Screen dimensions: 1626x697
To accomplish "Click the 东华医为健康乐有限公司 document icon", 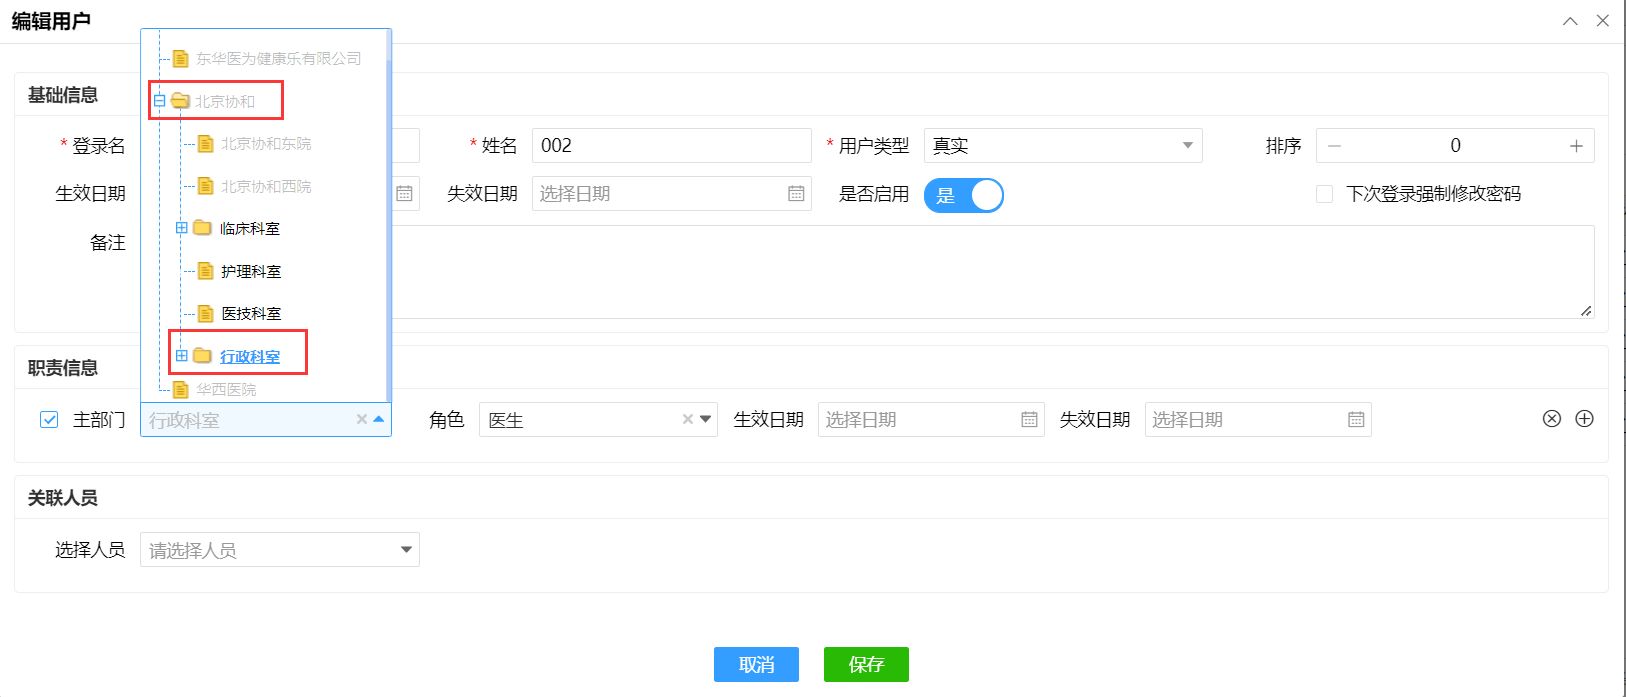I will click(181, 59).
